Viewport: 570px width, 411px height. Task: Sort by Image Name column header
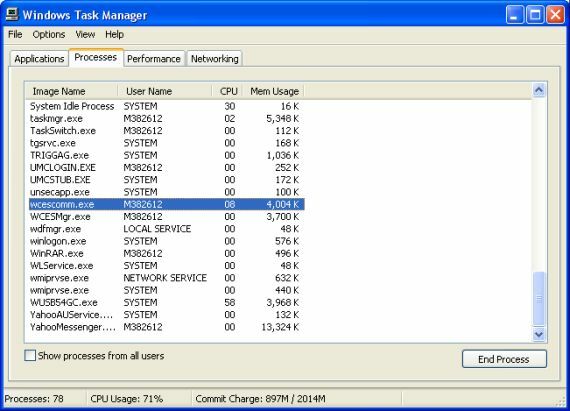(71, 91)
